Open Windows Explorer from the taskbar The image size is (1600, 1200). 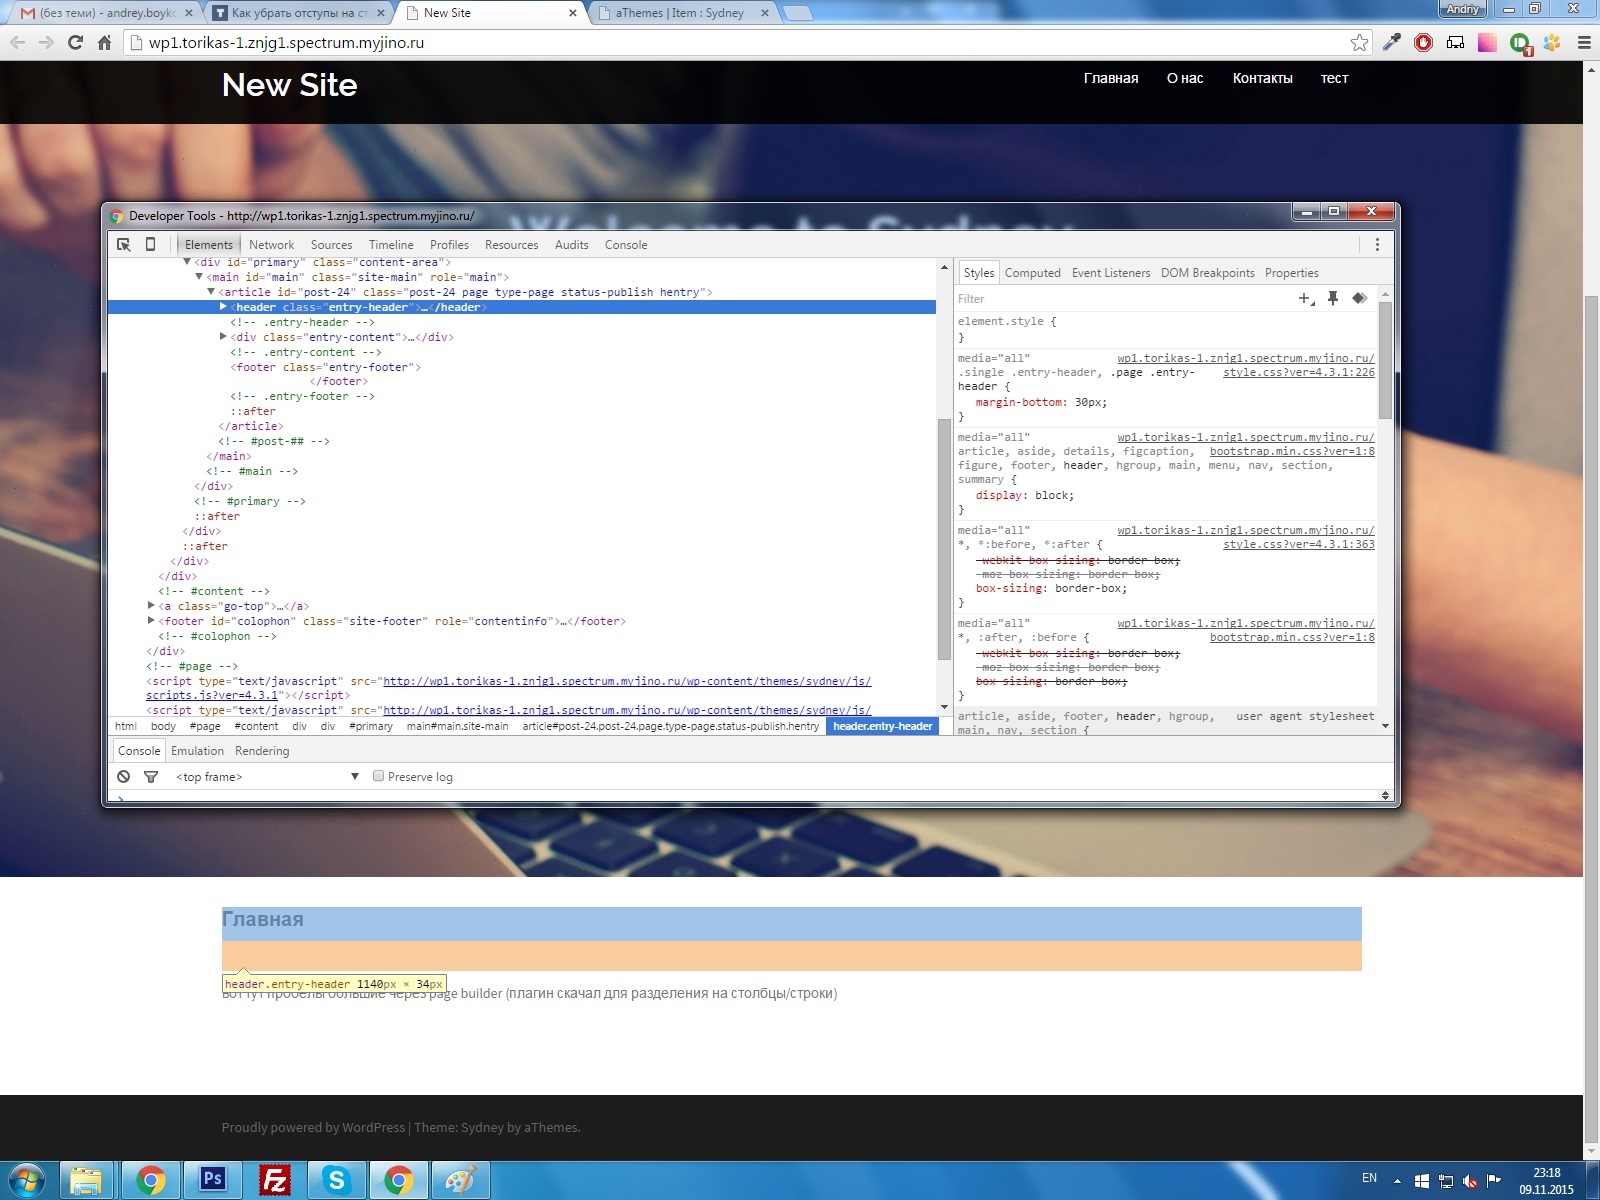point(88,1180)
